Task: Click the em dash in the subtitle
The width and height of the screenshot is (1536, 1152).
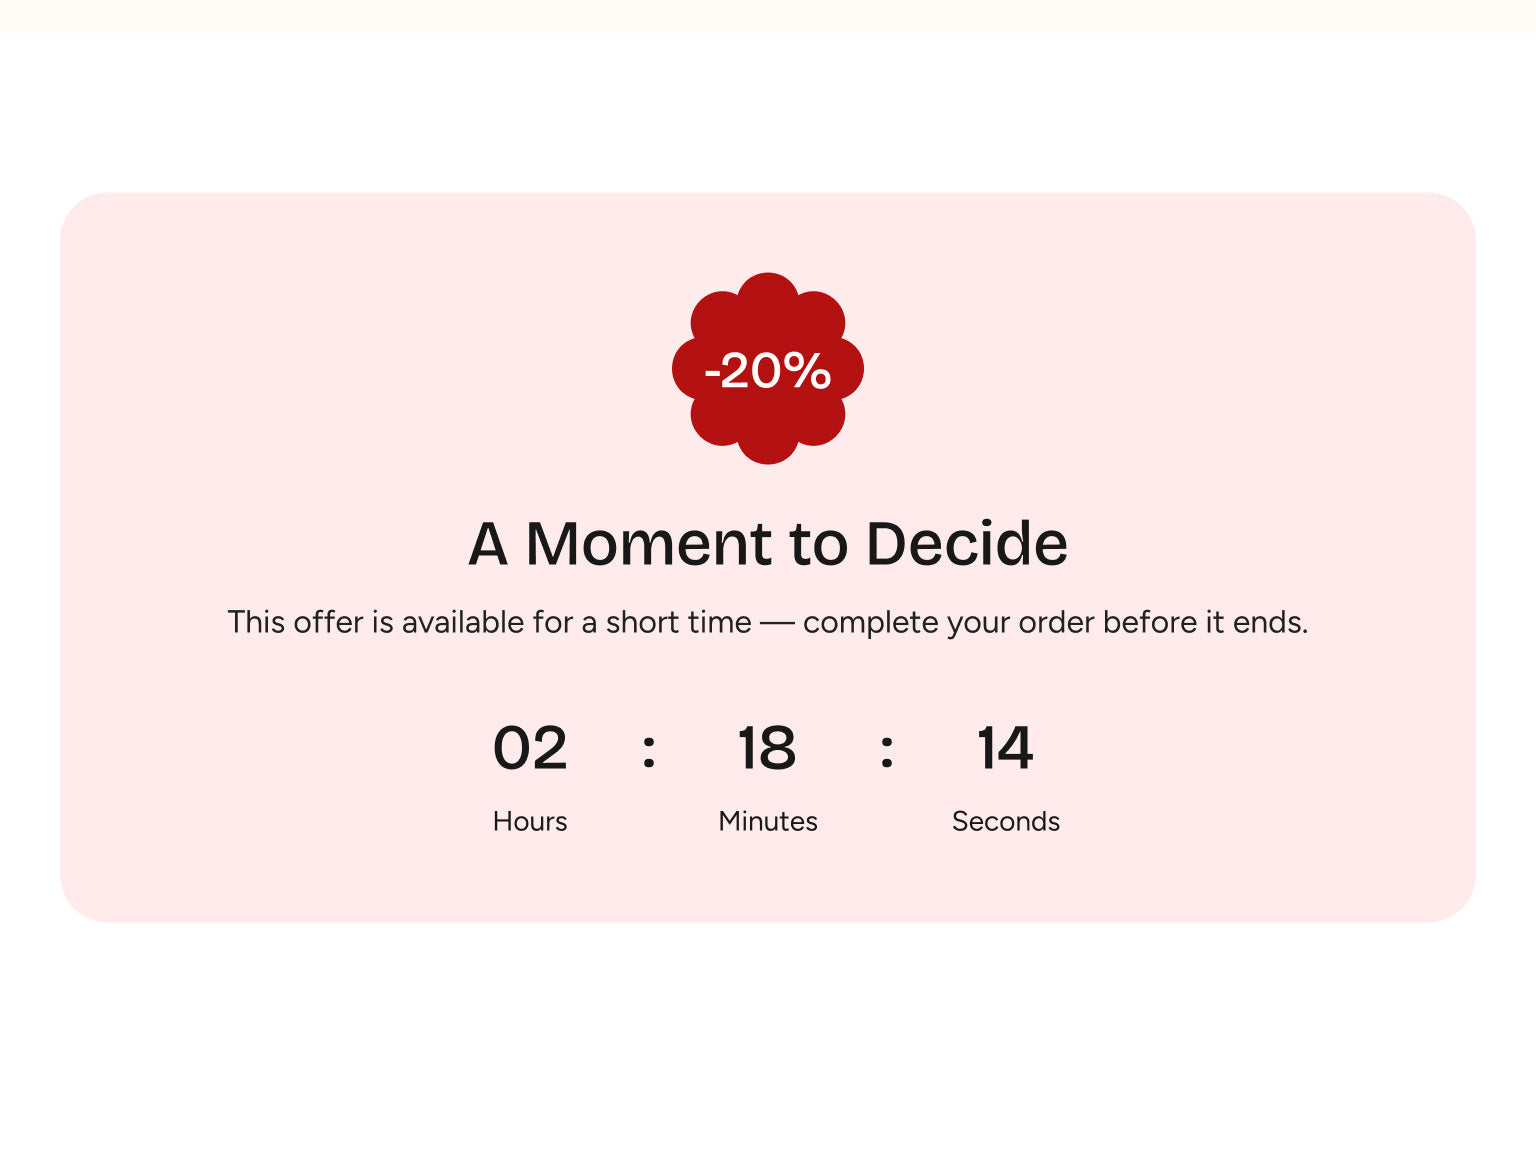Action: (777, 623)
